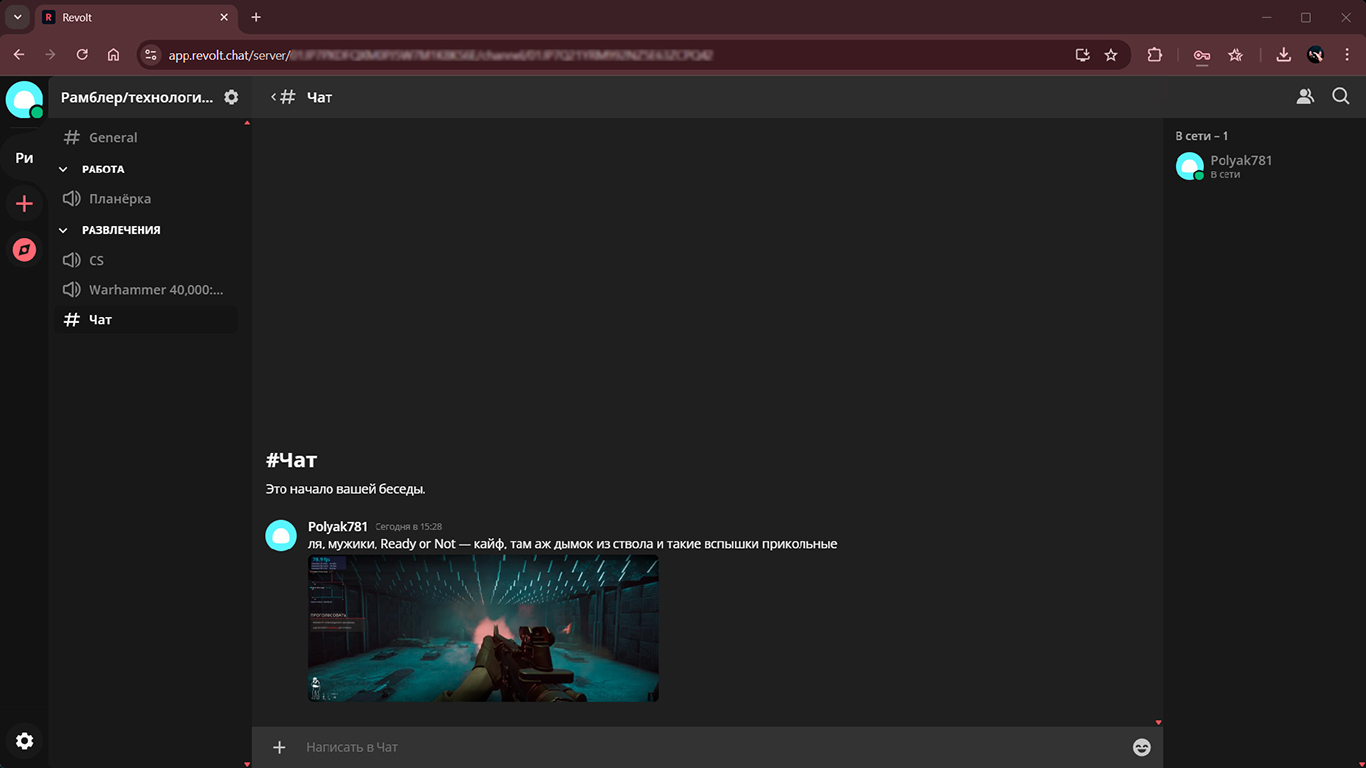Open channel search magnifier

(x=1341, y=97)
